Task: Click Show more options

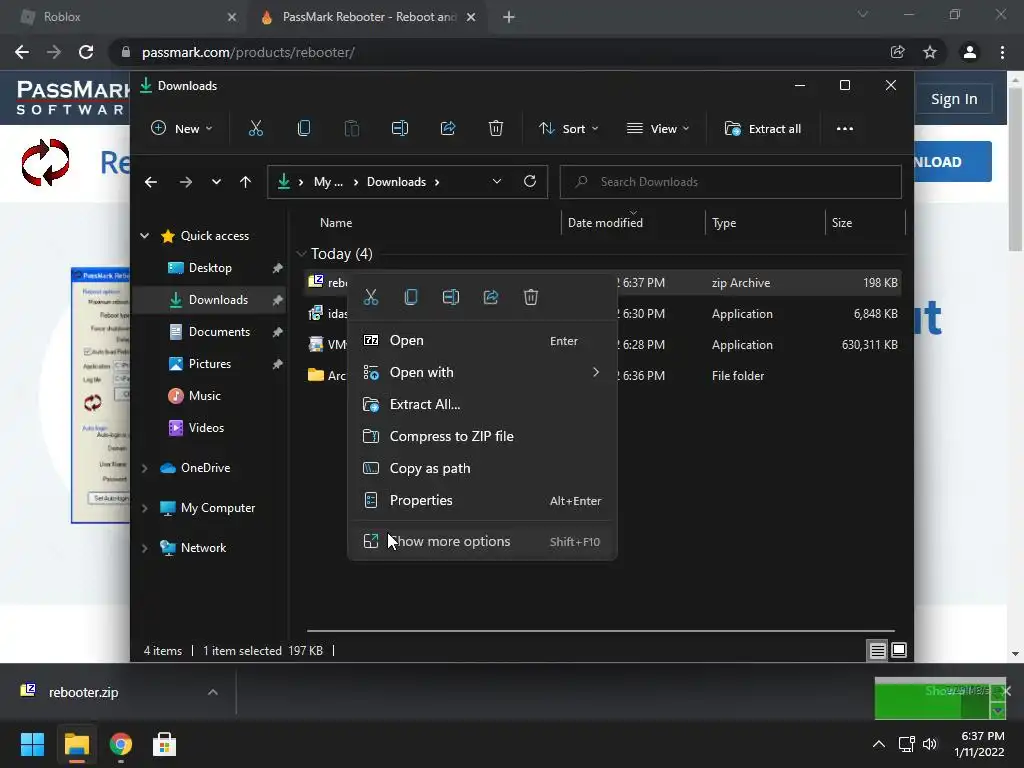Action: click(483, 541)
